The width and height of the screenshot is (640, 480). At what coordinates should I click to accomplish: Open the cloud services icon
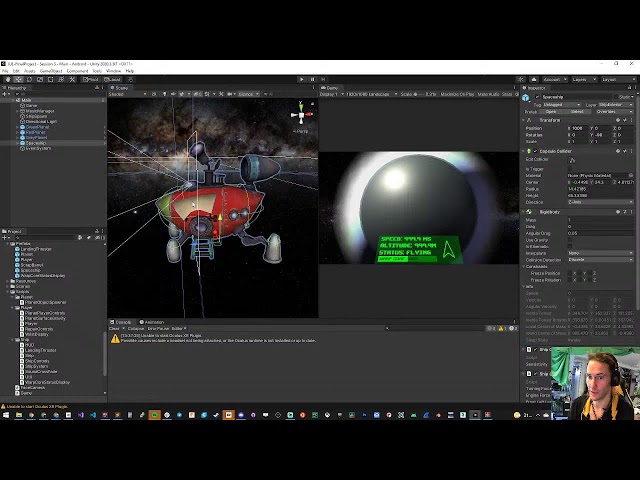coord(534,80)
